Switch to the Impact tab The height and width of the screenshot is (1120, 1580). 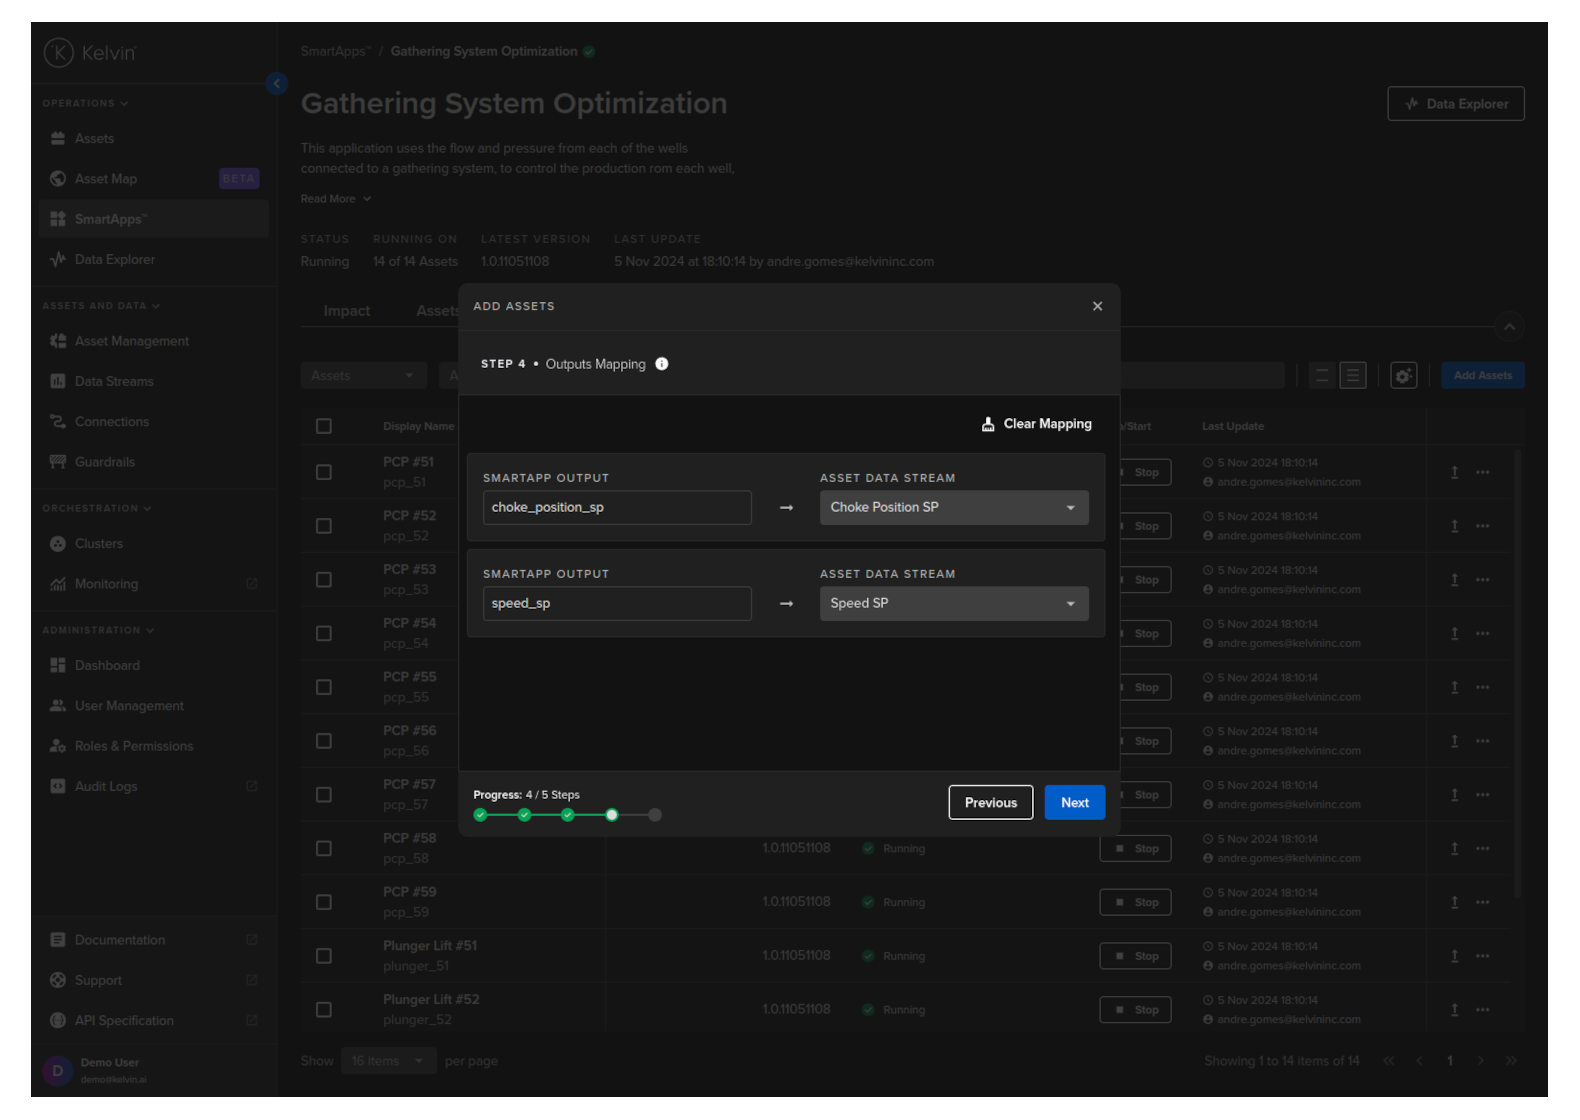[346, 311]
